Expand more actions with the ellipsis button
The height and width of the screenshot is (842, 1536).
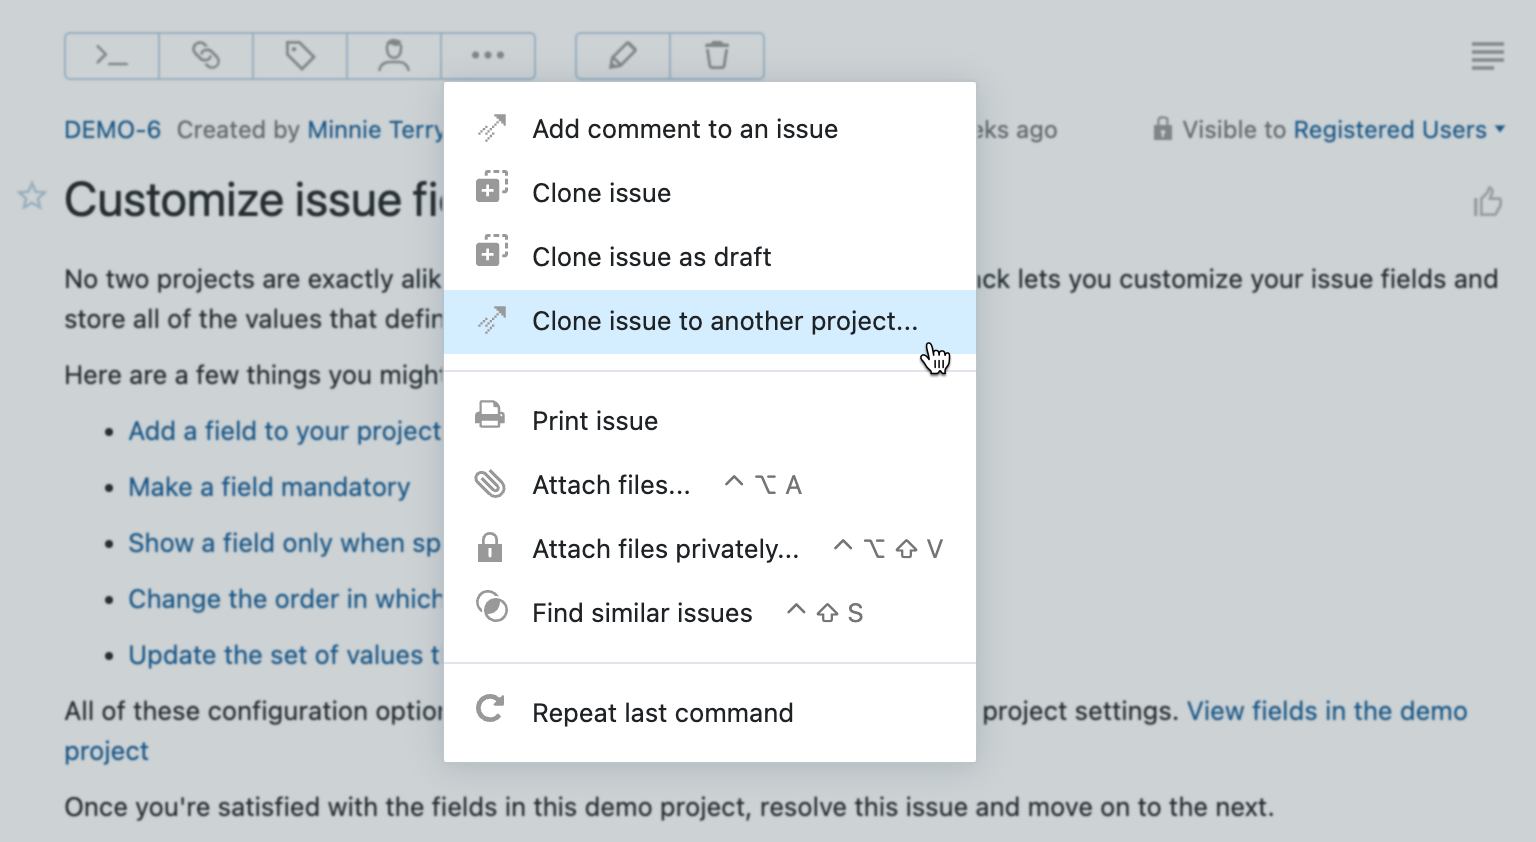click(x=488, y=56)
